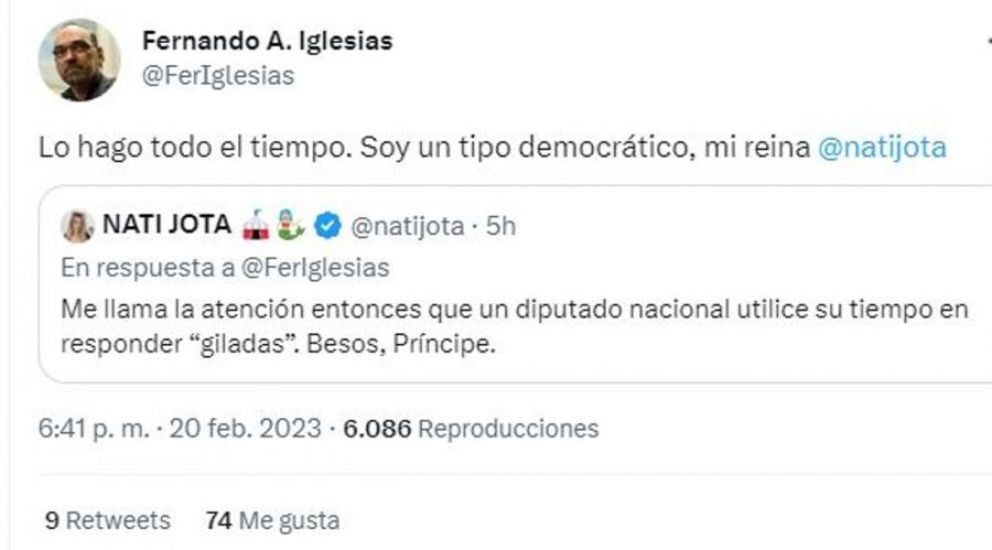Click Fernando A. Iglesias's profile photo
Viewport: 992px width, 550px height.
(x=79, y=60)
